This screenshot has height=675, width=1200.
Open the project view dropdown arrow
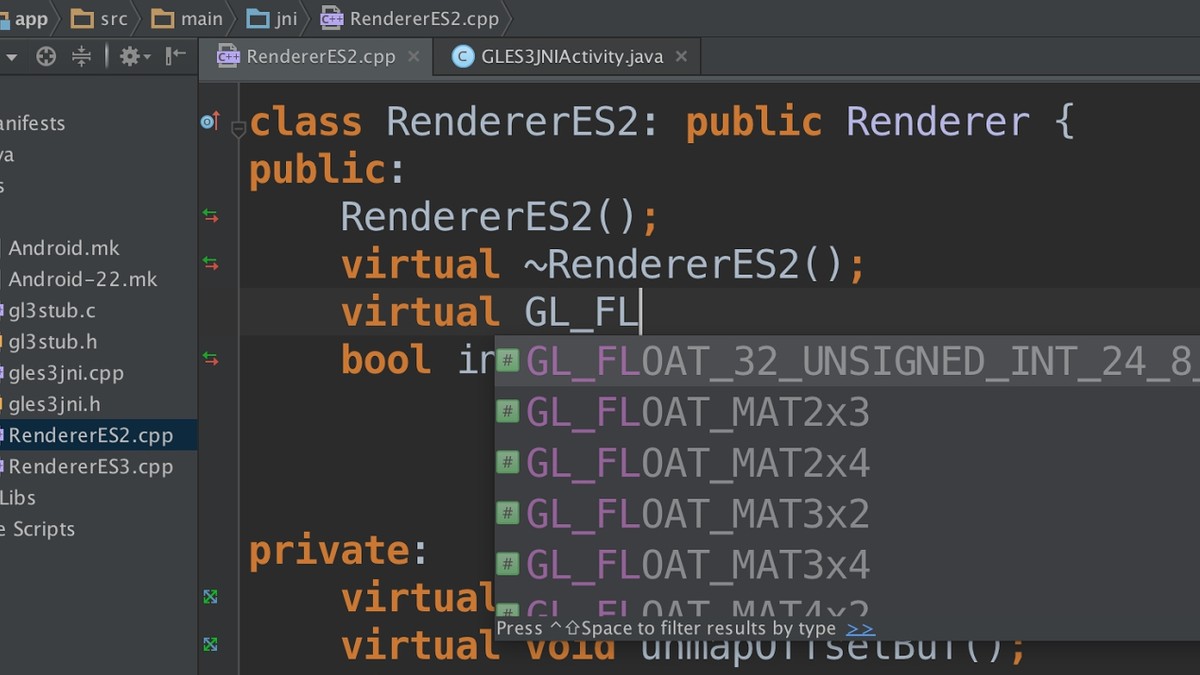tap(11, 57)
